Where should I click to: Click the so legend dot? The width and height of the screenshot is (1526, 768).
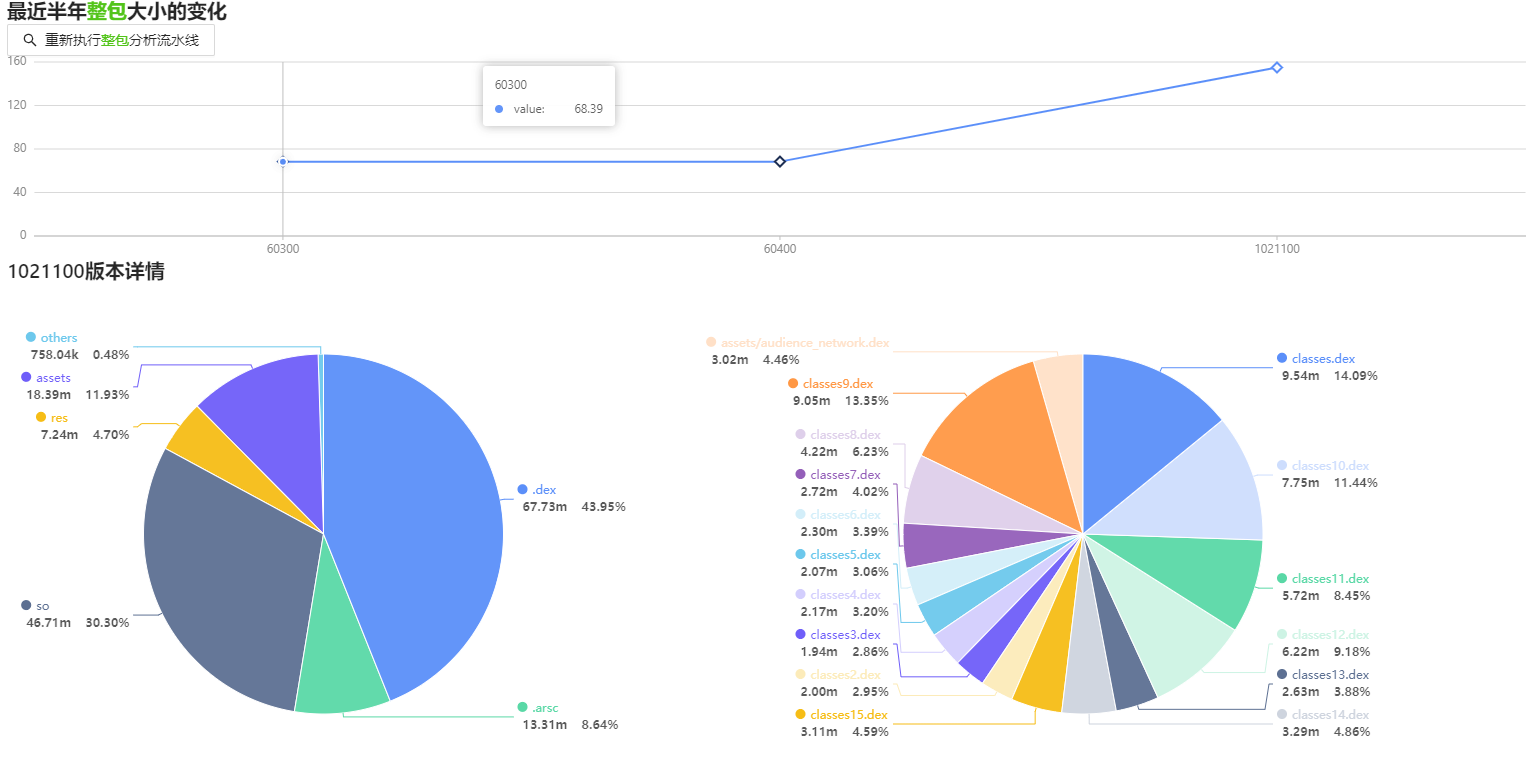(26, 605)
